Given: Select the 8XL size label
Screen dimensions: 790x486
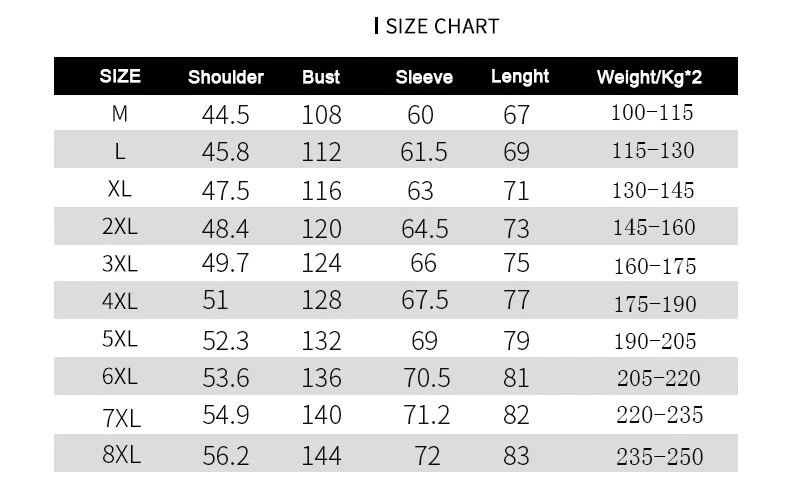Looking at the screenshot, I should [121, 454].
